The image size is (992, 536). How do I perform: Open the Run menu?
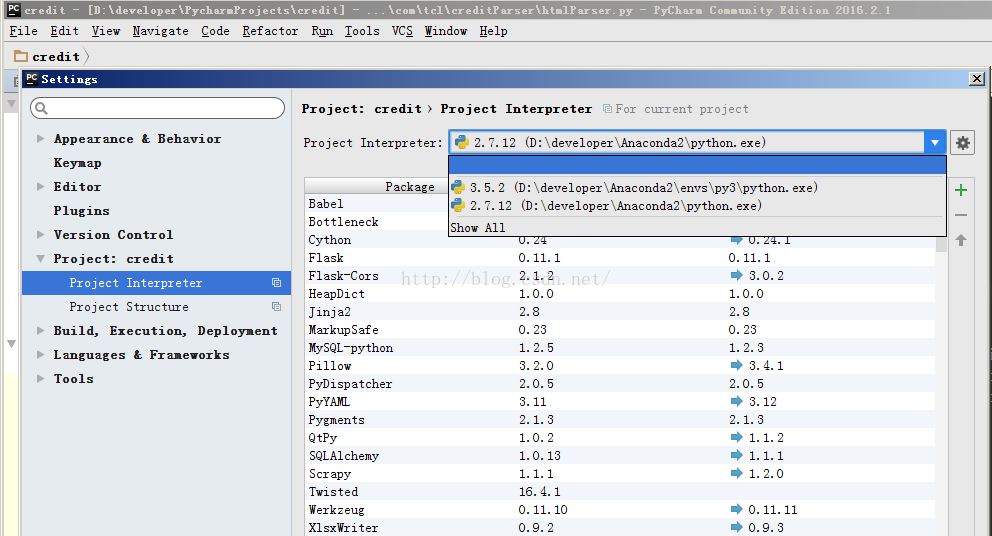point(322,31)
